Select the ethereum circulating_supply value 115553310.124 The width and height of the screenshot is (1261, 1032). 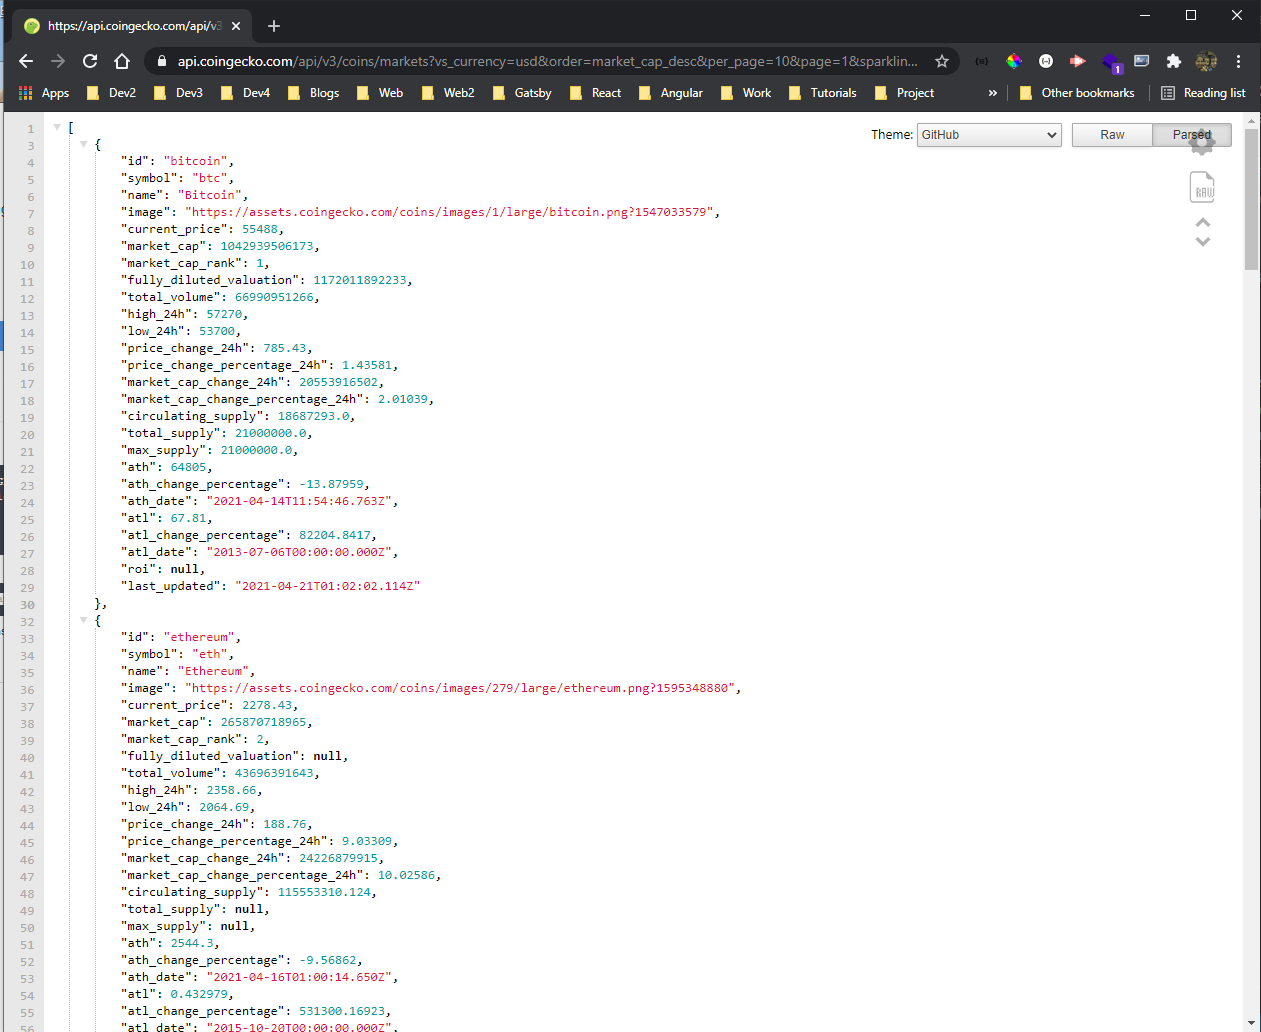[324, 892]
